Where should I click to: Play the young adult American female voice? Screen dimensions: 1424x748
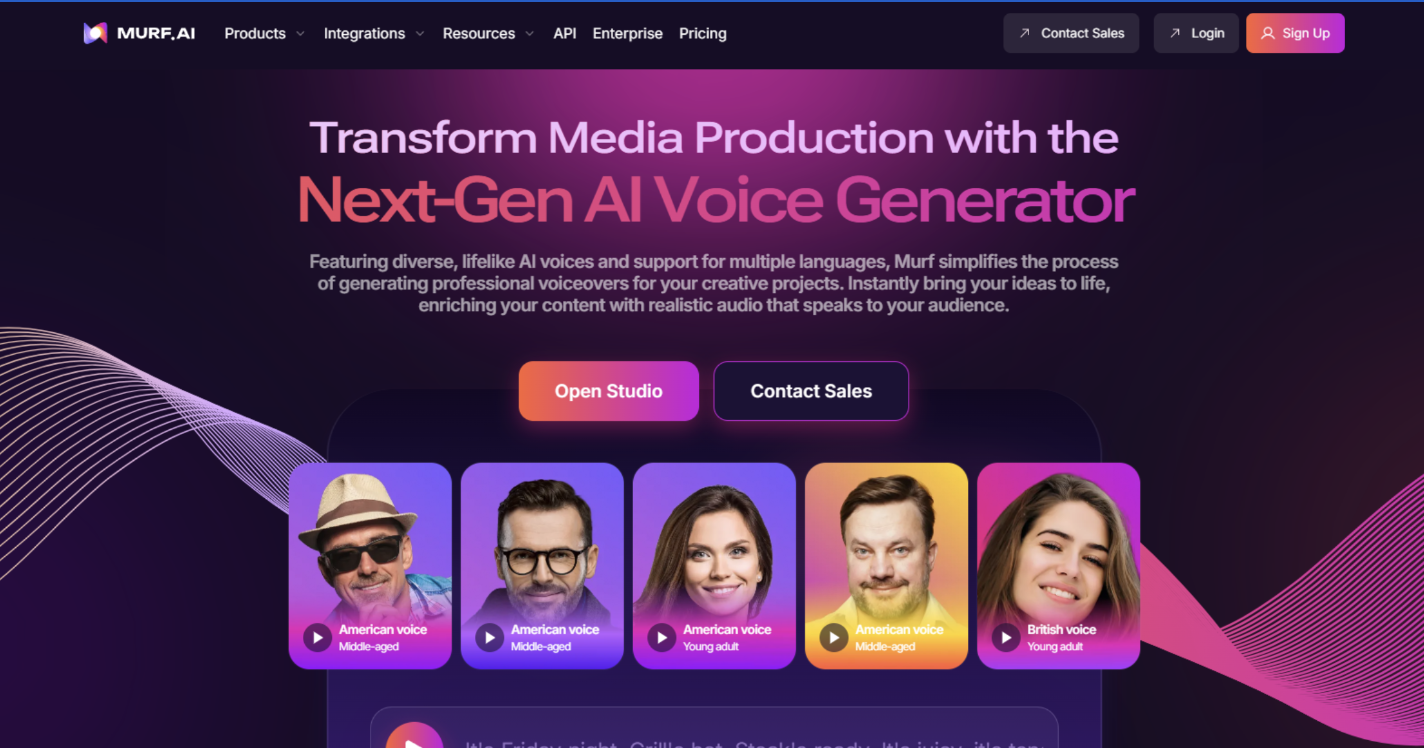click(x=661, y=637)
